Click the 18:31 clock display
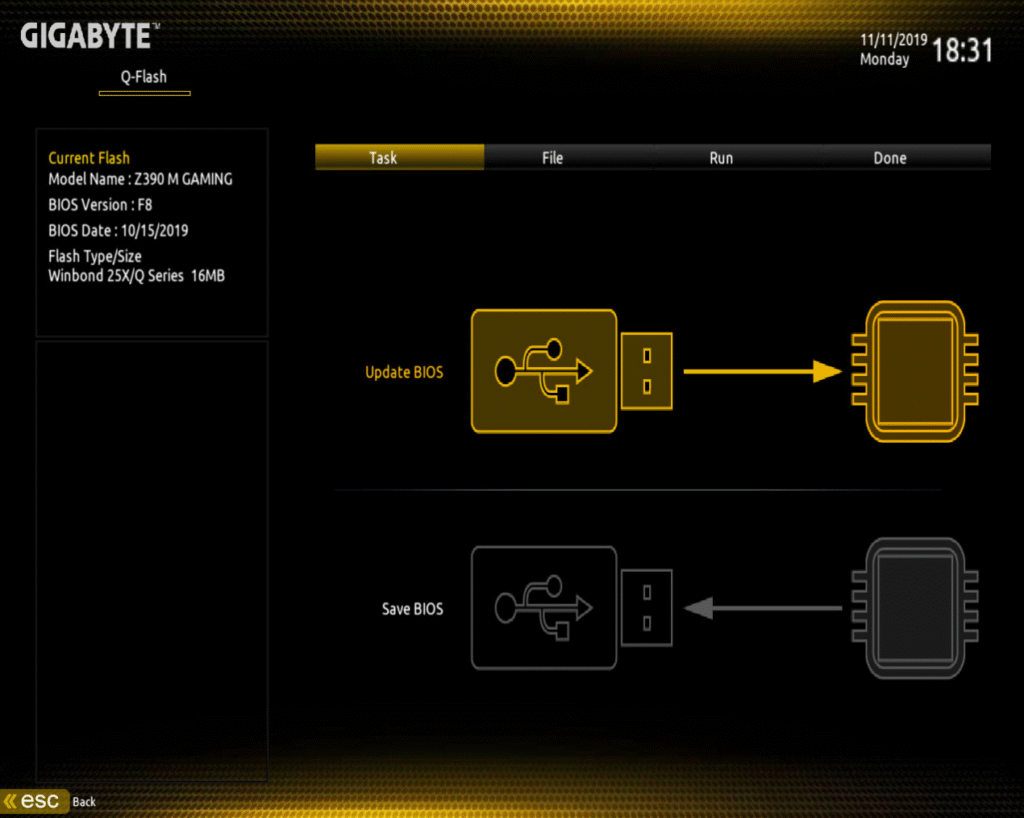The image size is (1024, 818). (x=962, y=51)
